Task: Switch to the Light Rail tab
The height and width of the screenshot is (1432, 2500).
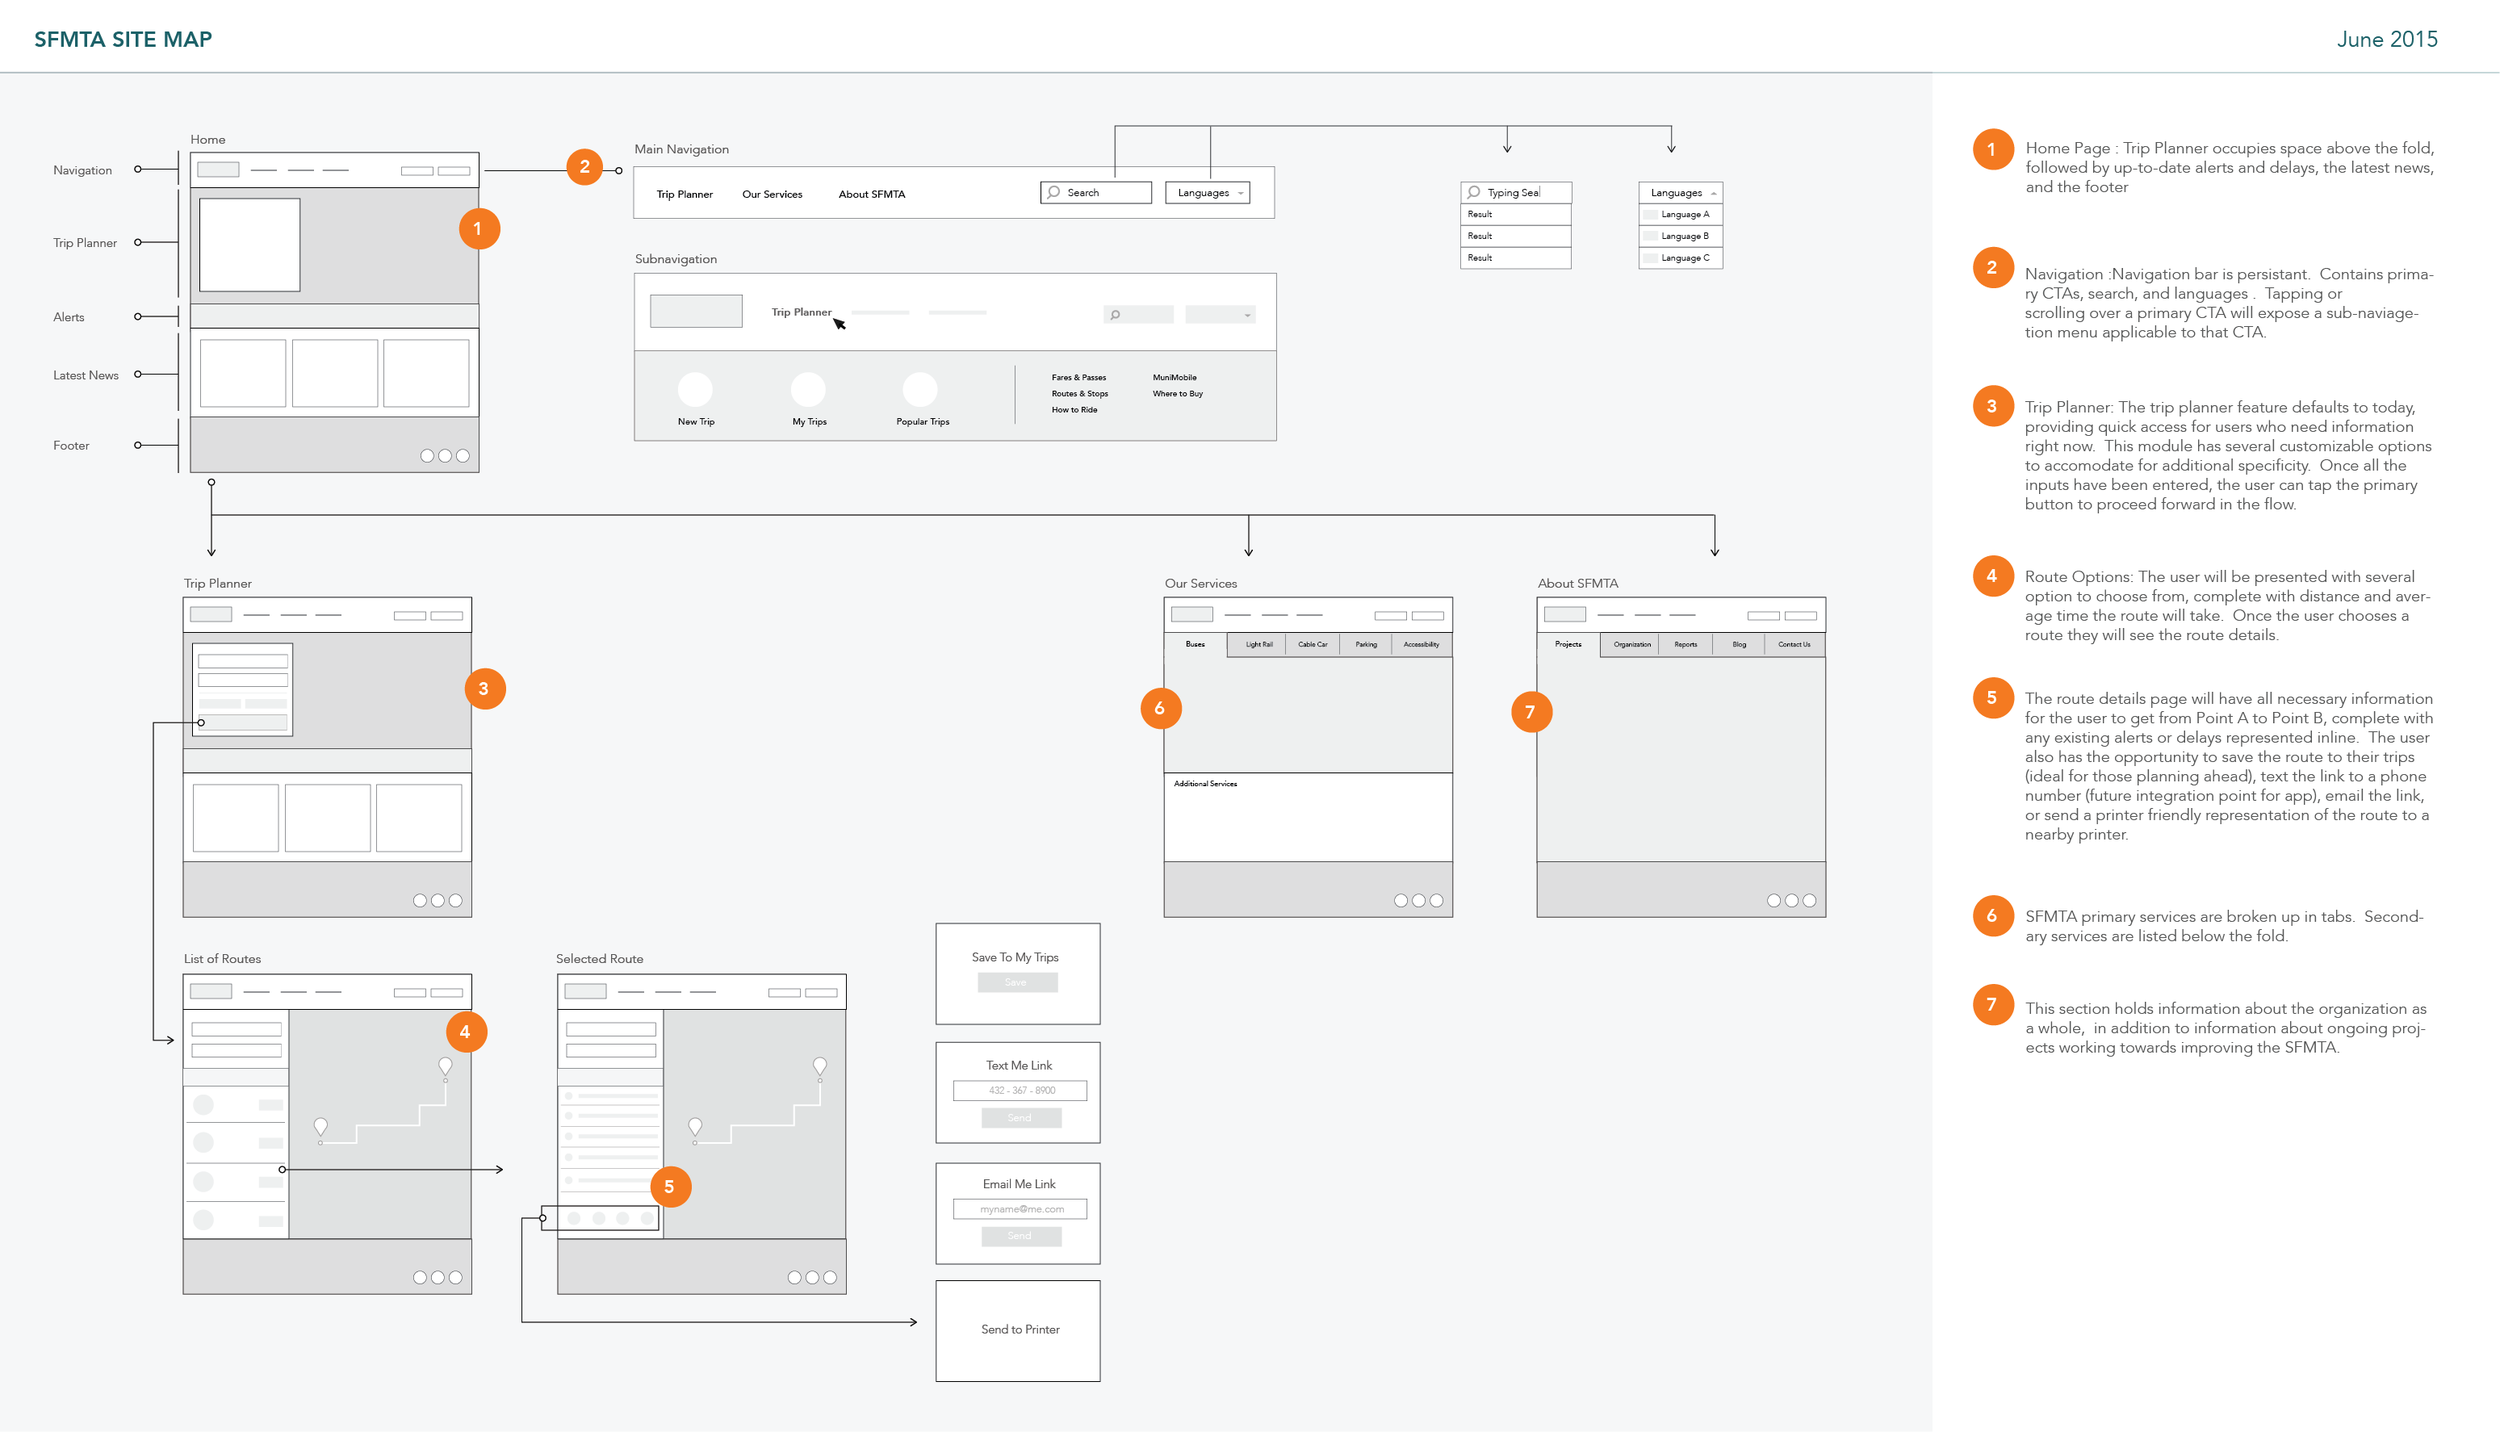Action: tap(1259, 645)
